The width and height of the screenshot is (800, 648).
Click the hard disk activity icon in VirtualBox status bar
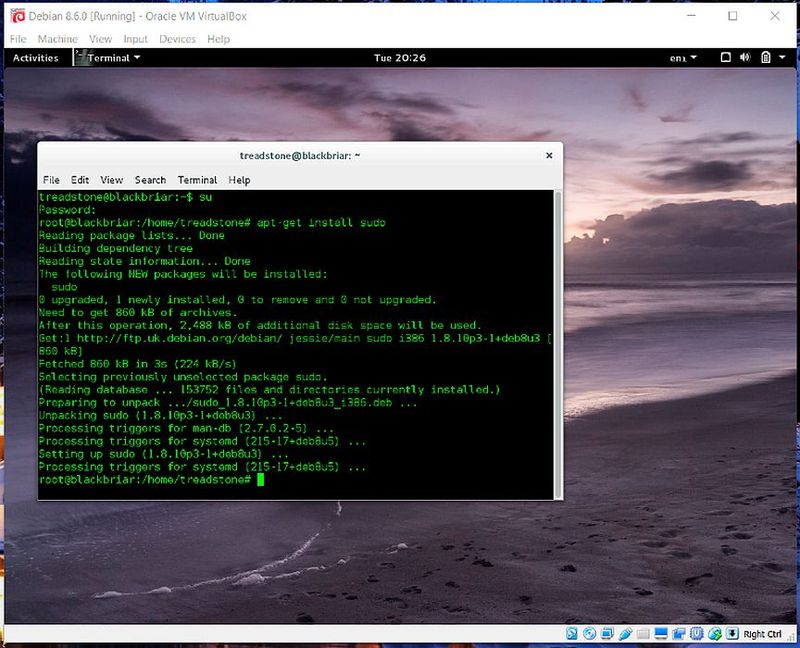point(571,634)
